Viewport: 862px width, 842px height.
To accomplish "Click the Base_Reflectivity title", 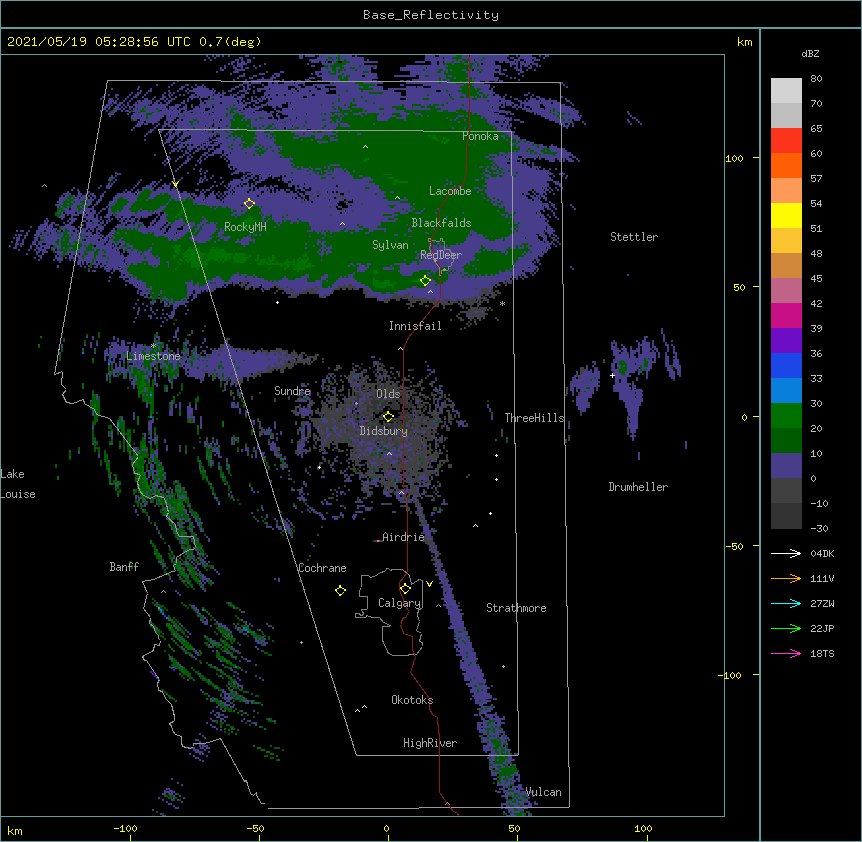I will click(x=431, y=15).
